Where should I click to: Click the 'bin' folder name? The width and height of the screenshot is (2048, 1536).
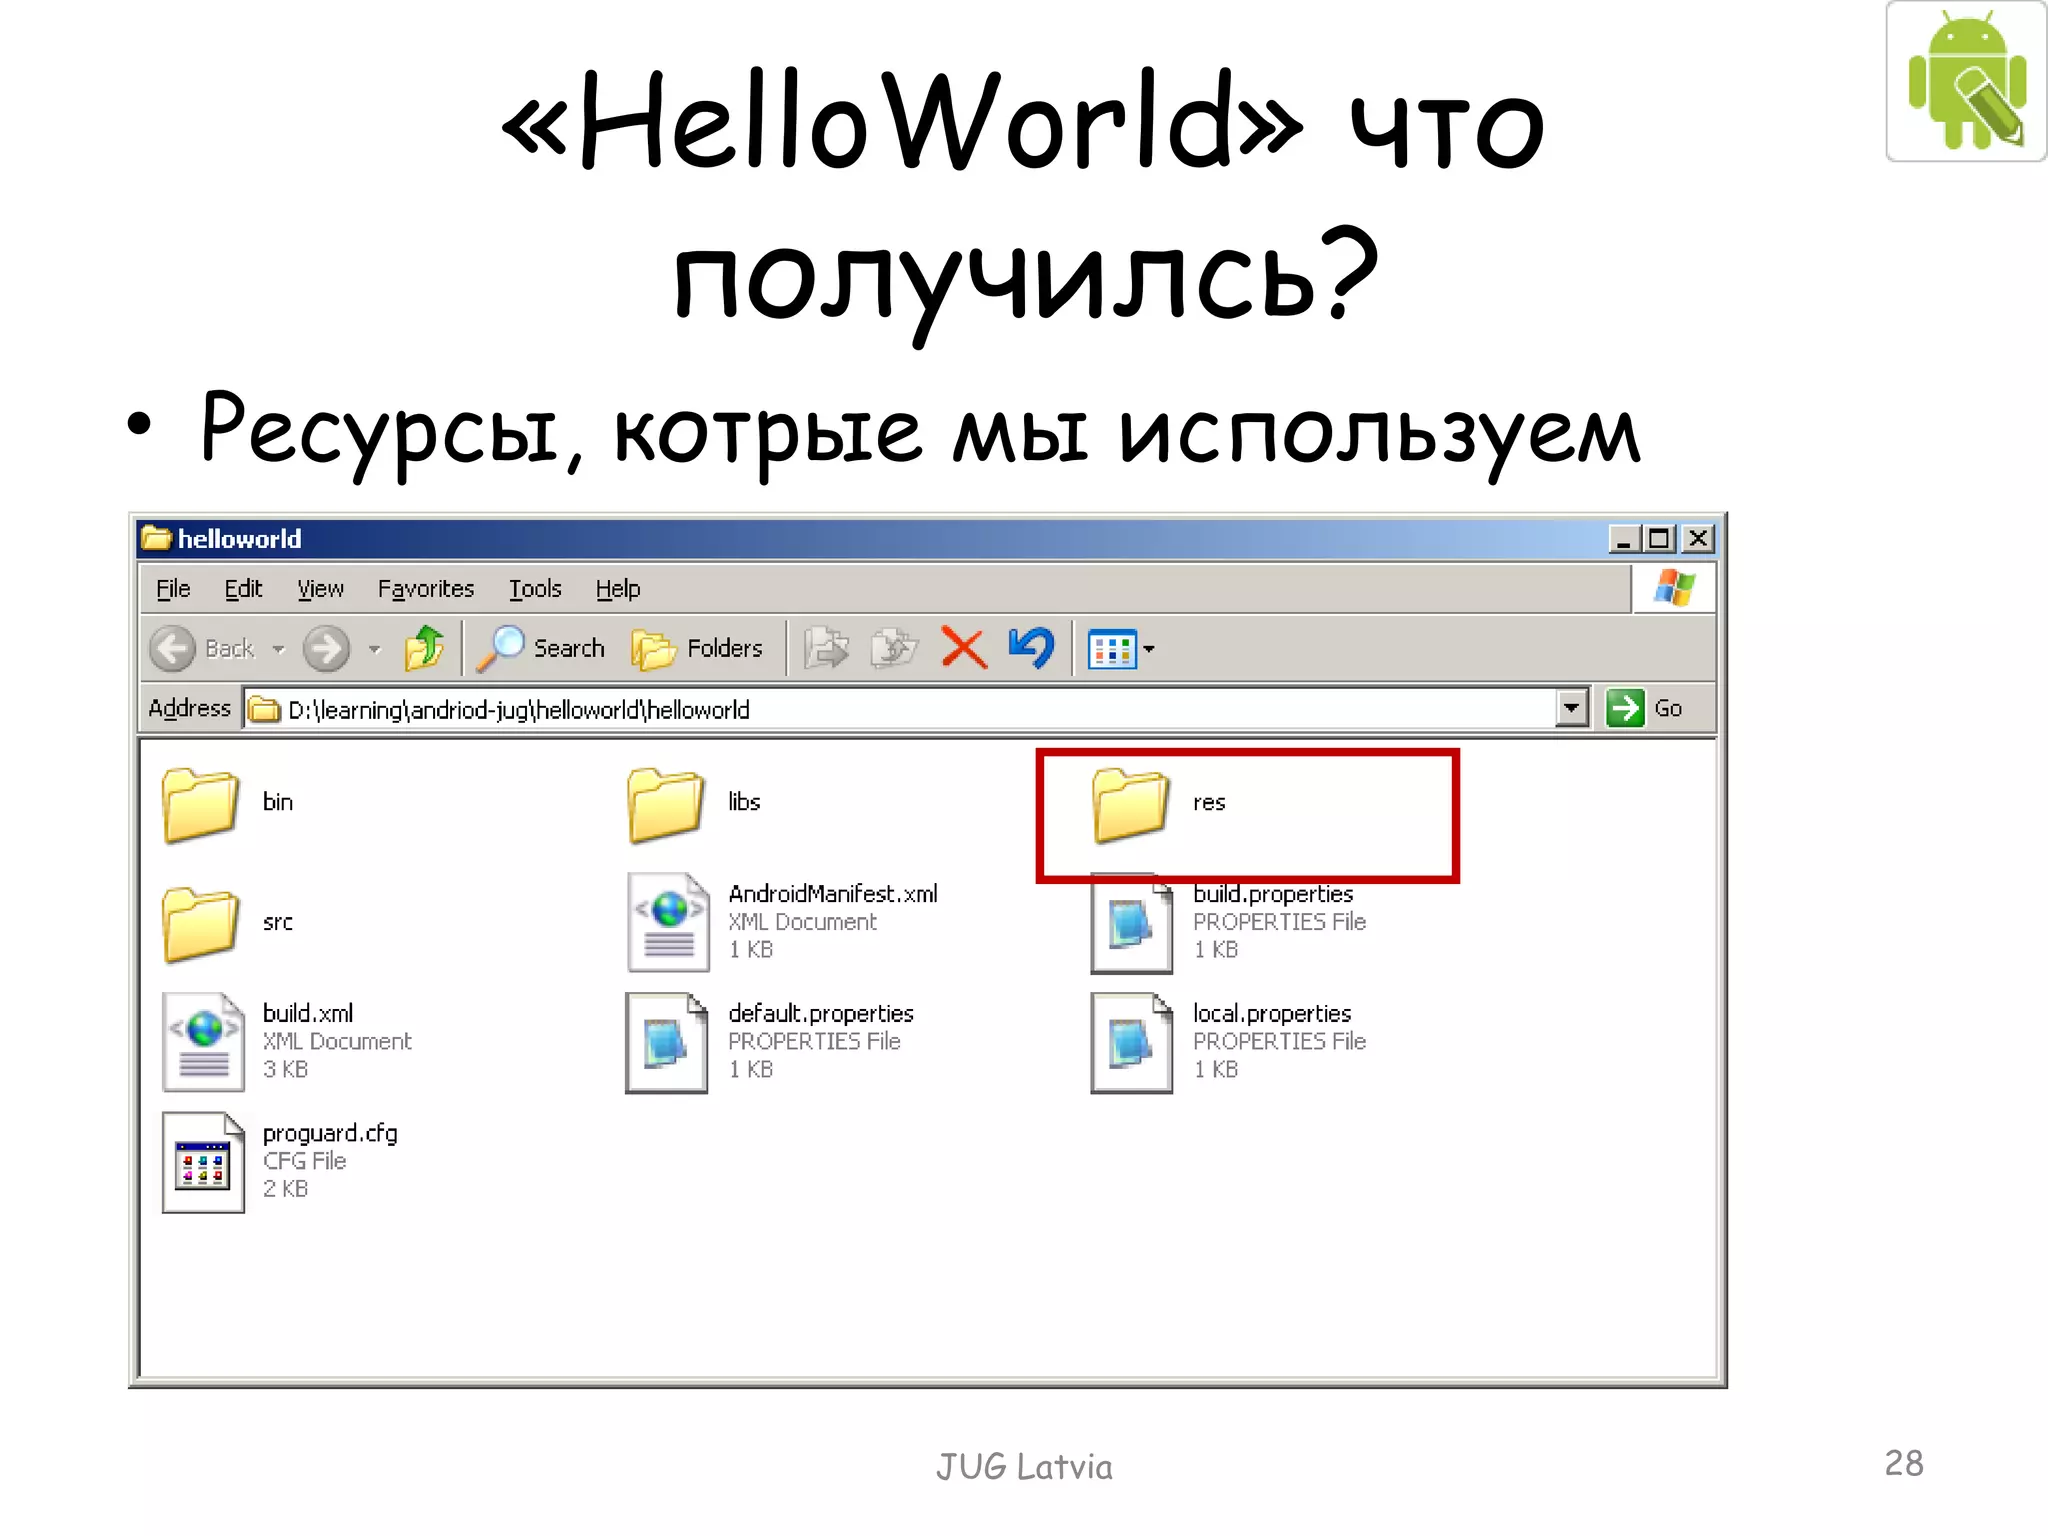[x=278, y=802]
